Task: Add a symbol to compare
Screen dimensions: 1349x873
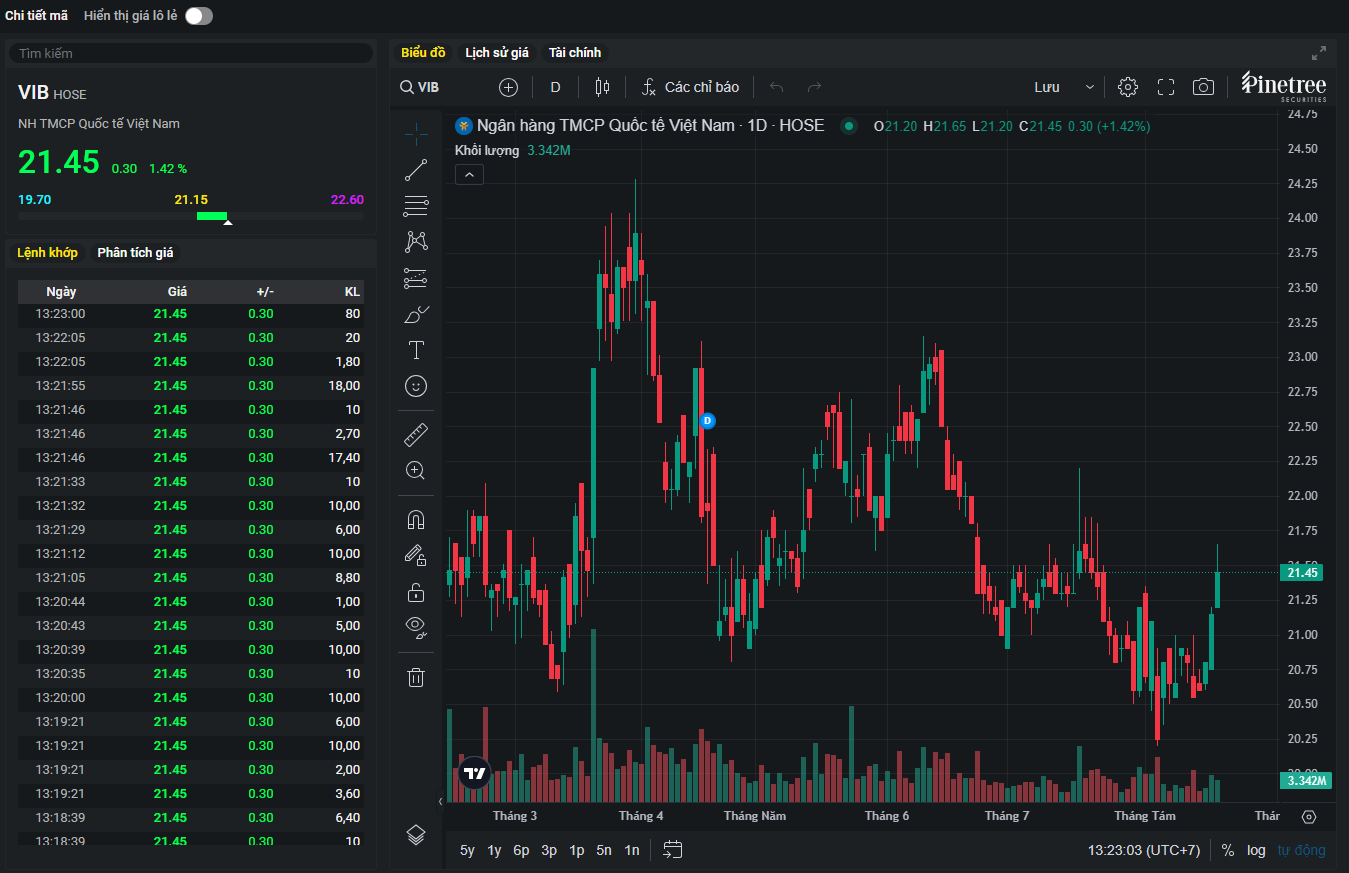Action: tap(508, 87)
